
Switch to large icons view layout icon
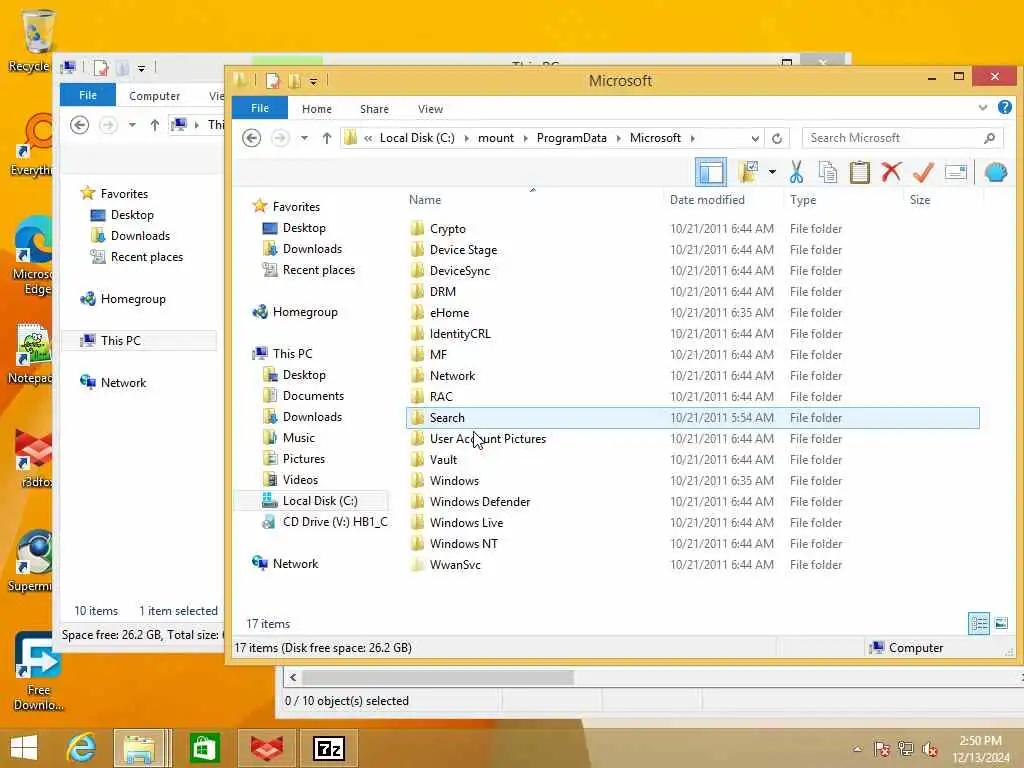(1001, 623)
